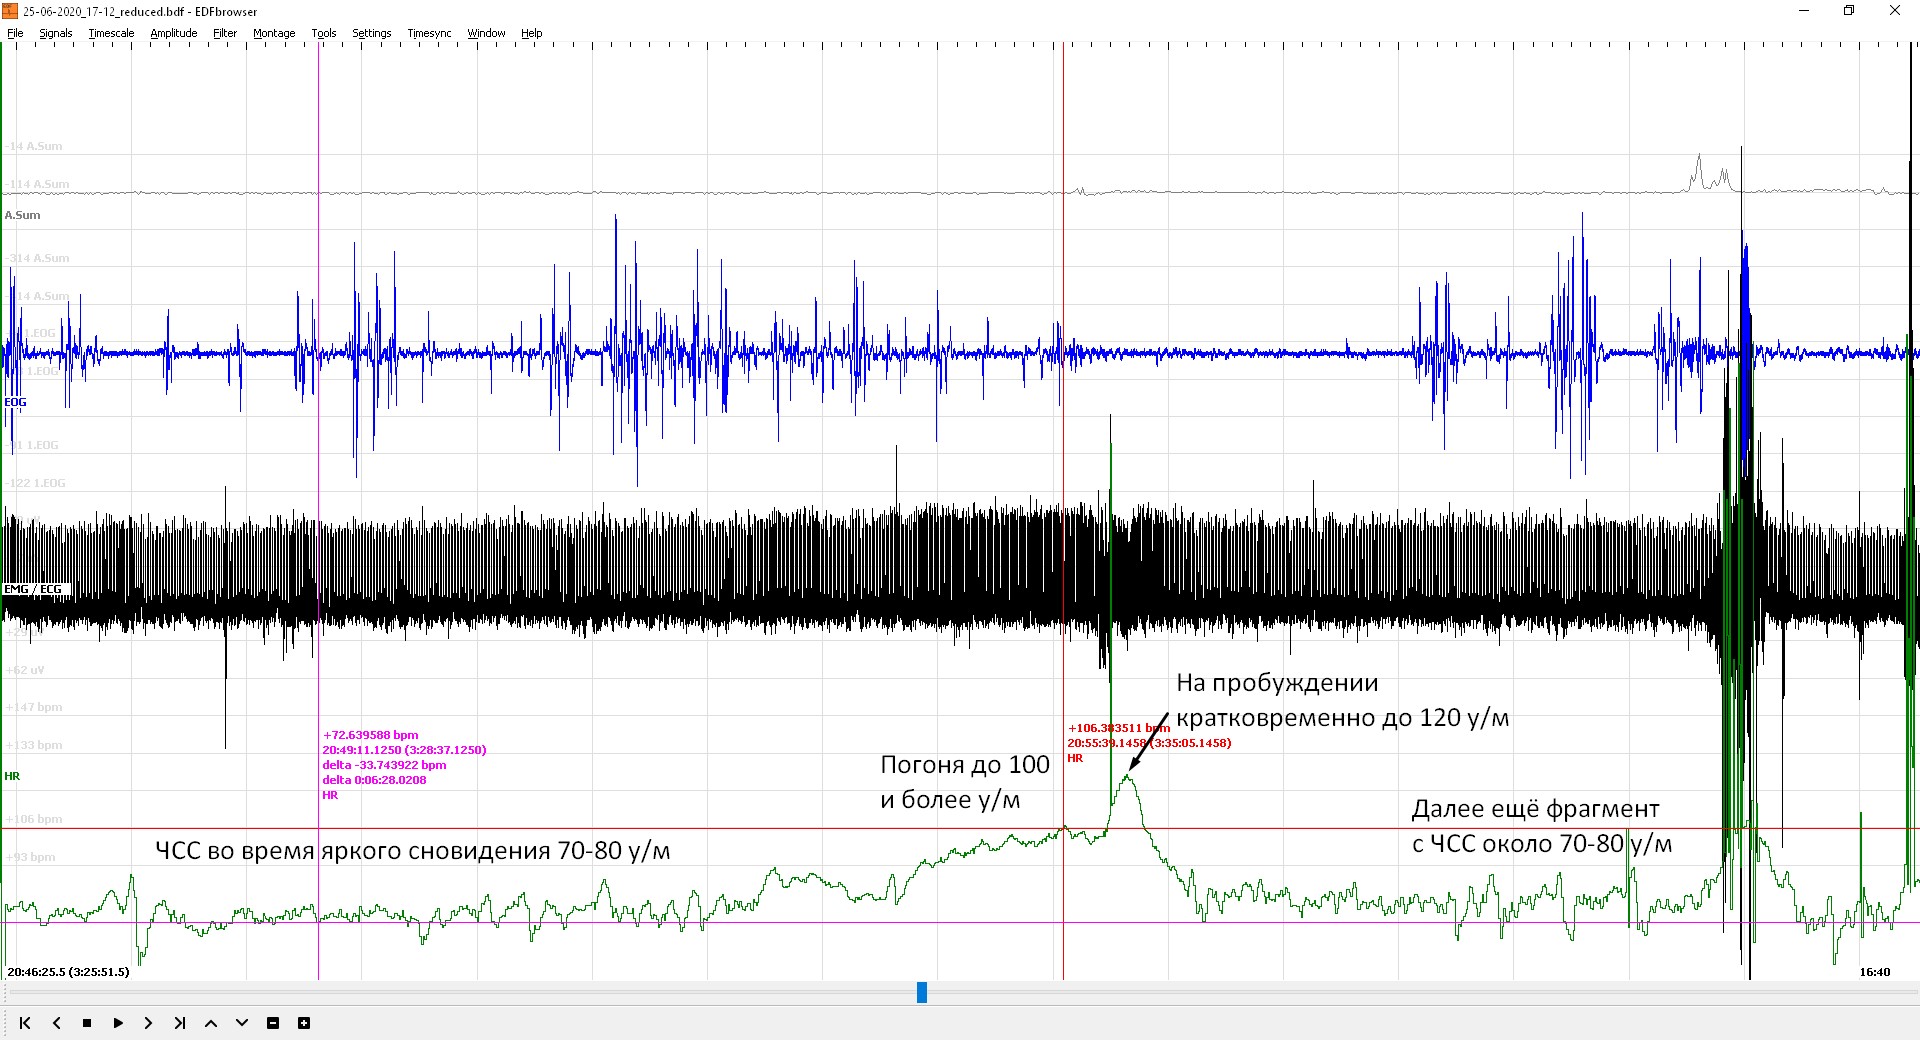Click the faint '+93 bpm' ruler label

tap(31, 857)
